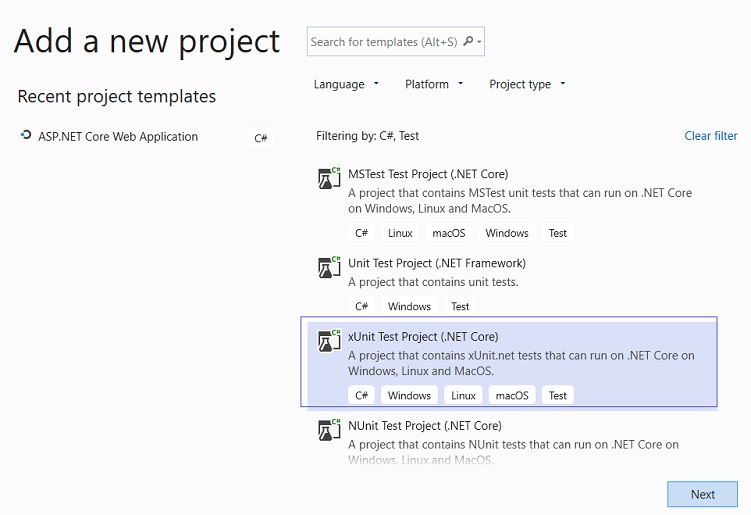Click the NUnit Test Project flask icon
The width and height of the screenshot is (751, 515).
point(330,430)
